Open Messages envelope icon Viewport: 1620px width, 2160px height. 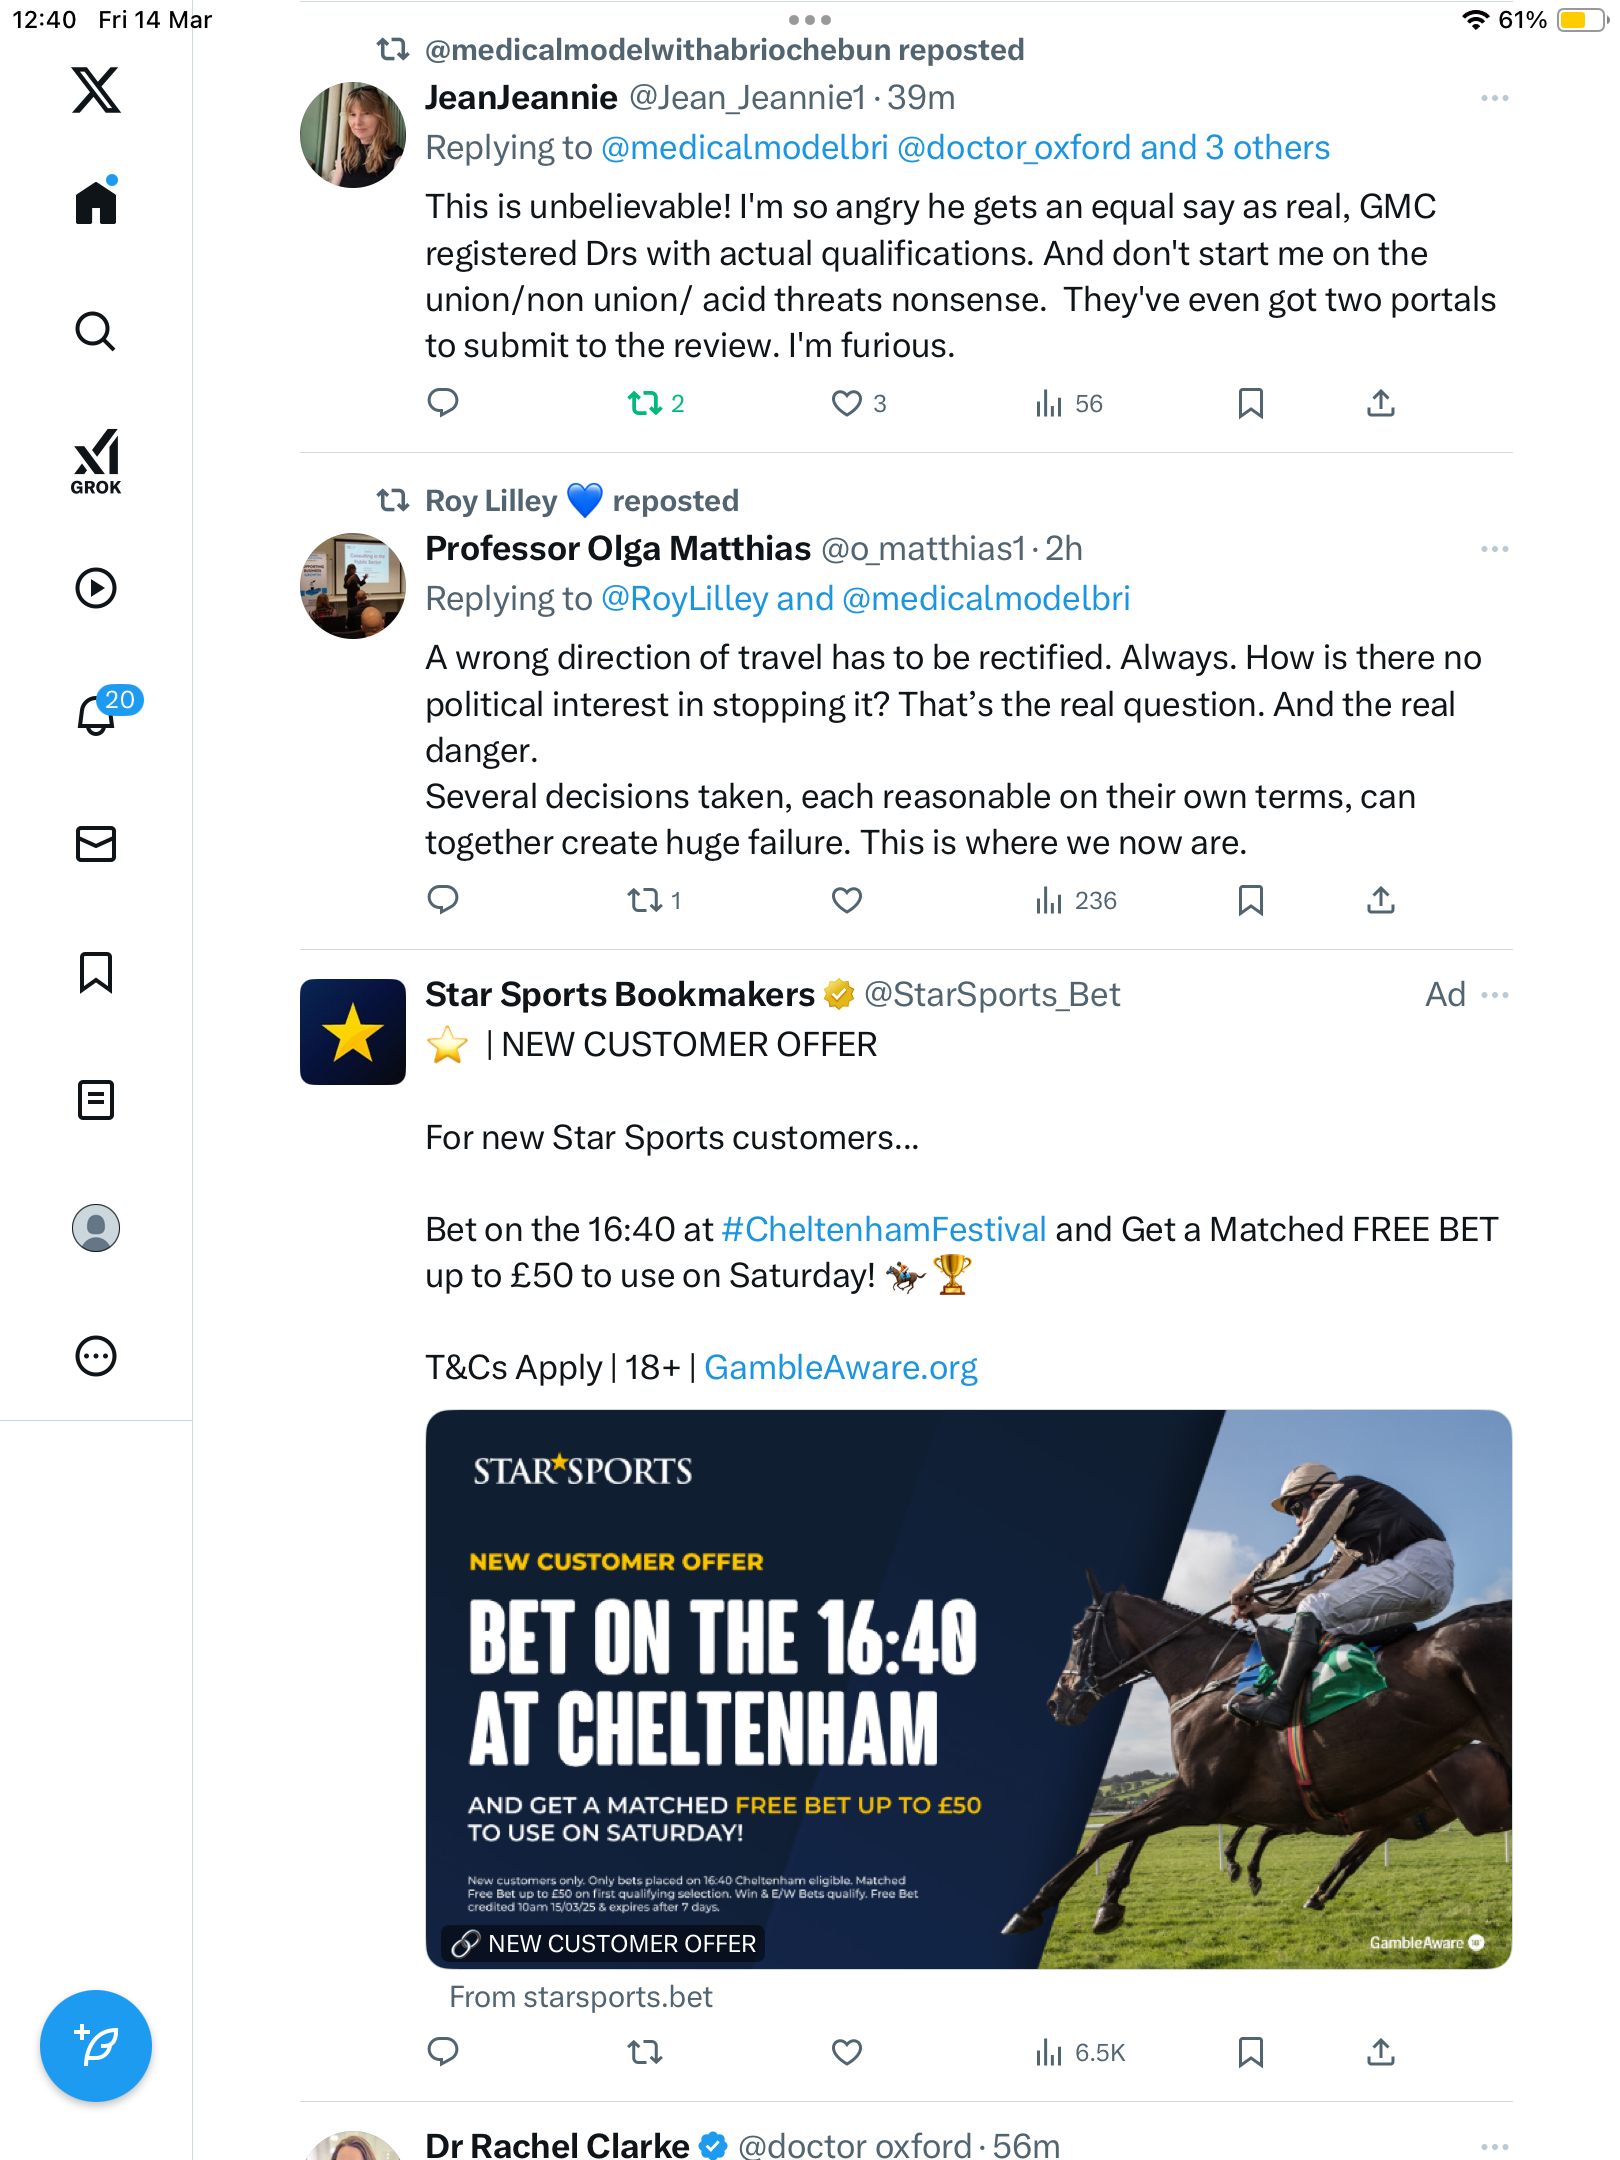coord(96,844)
